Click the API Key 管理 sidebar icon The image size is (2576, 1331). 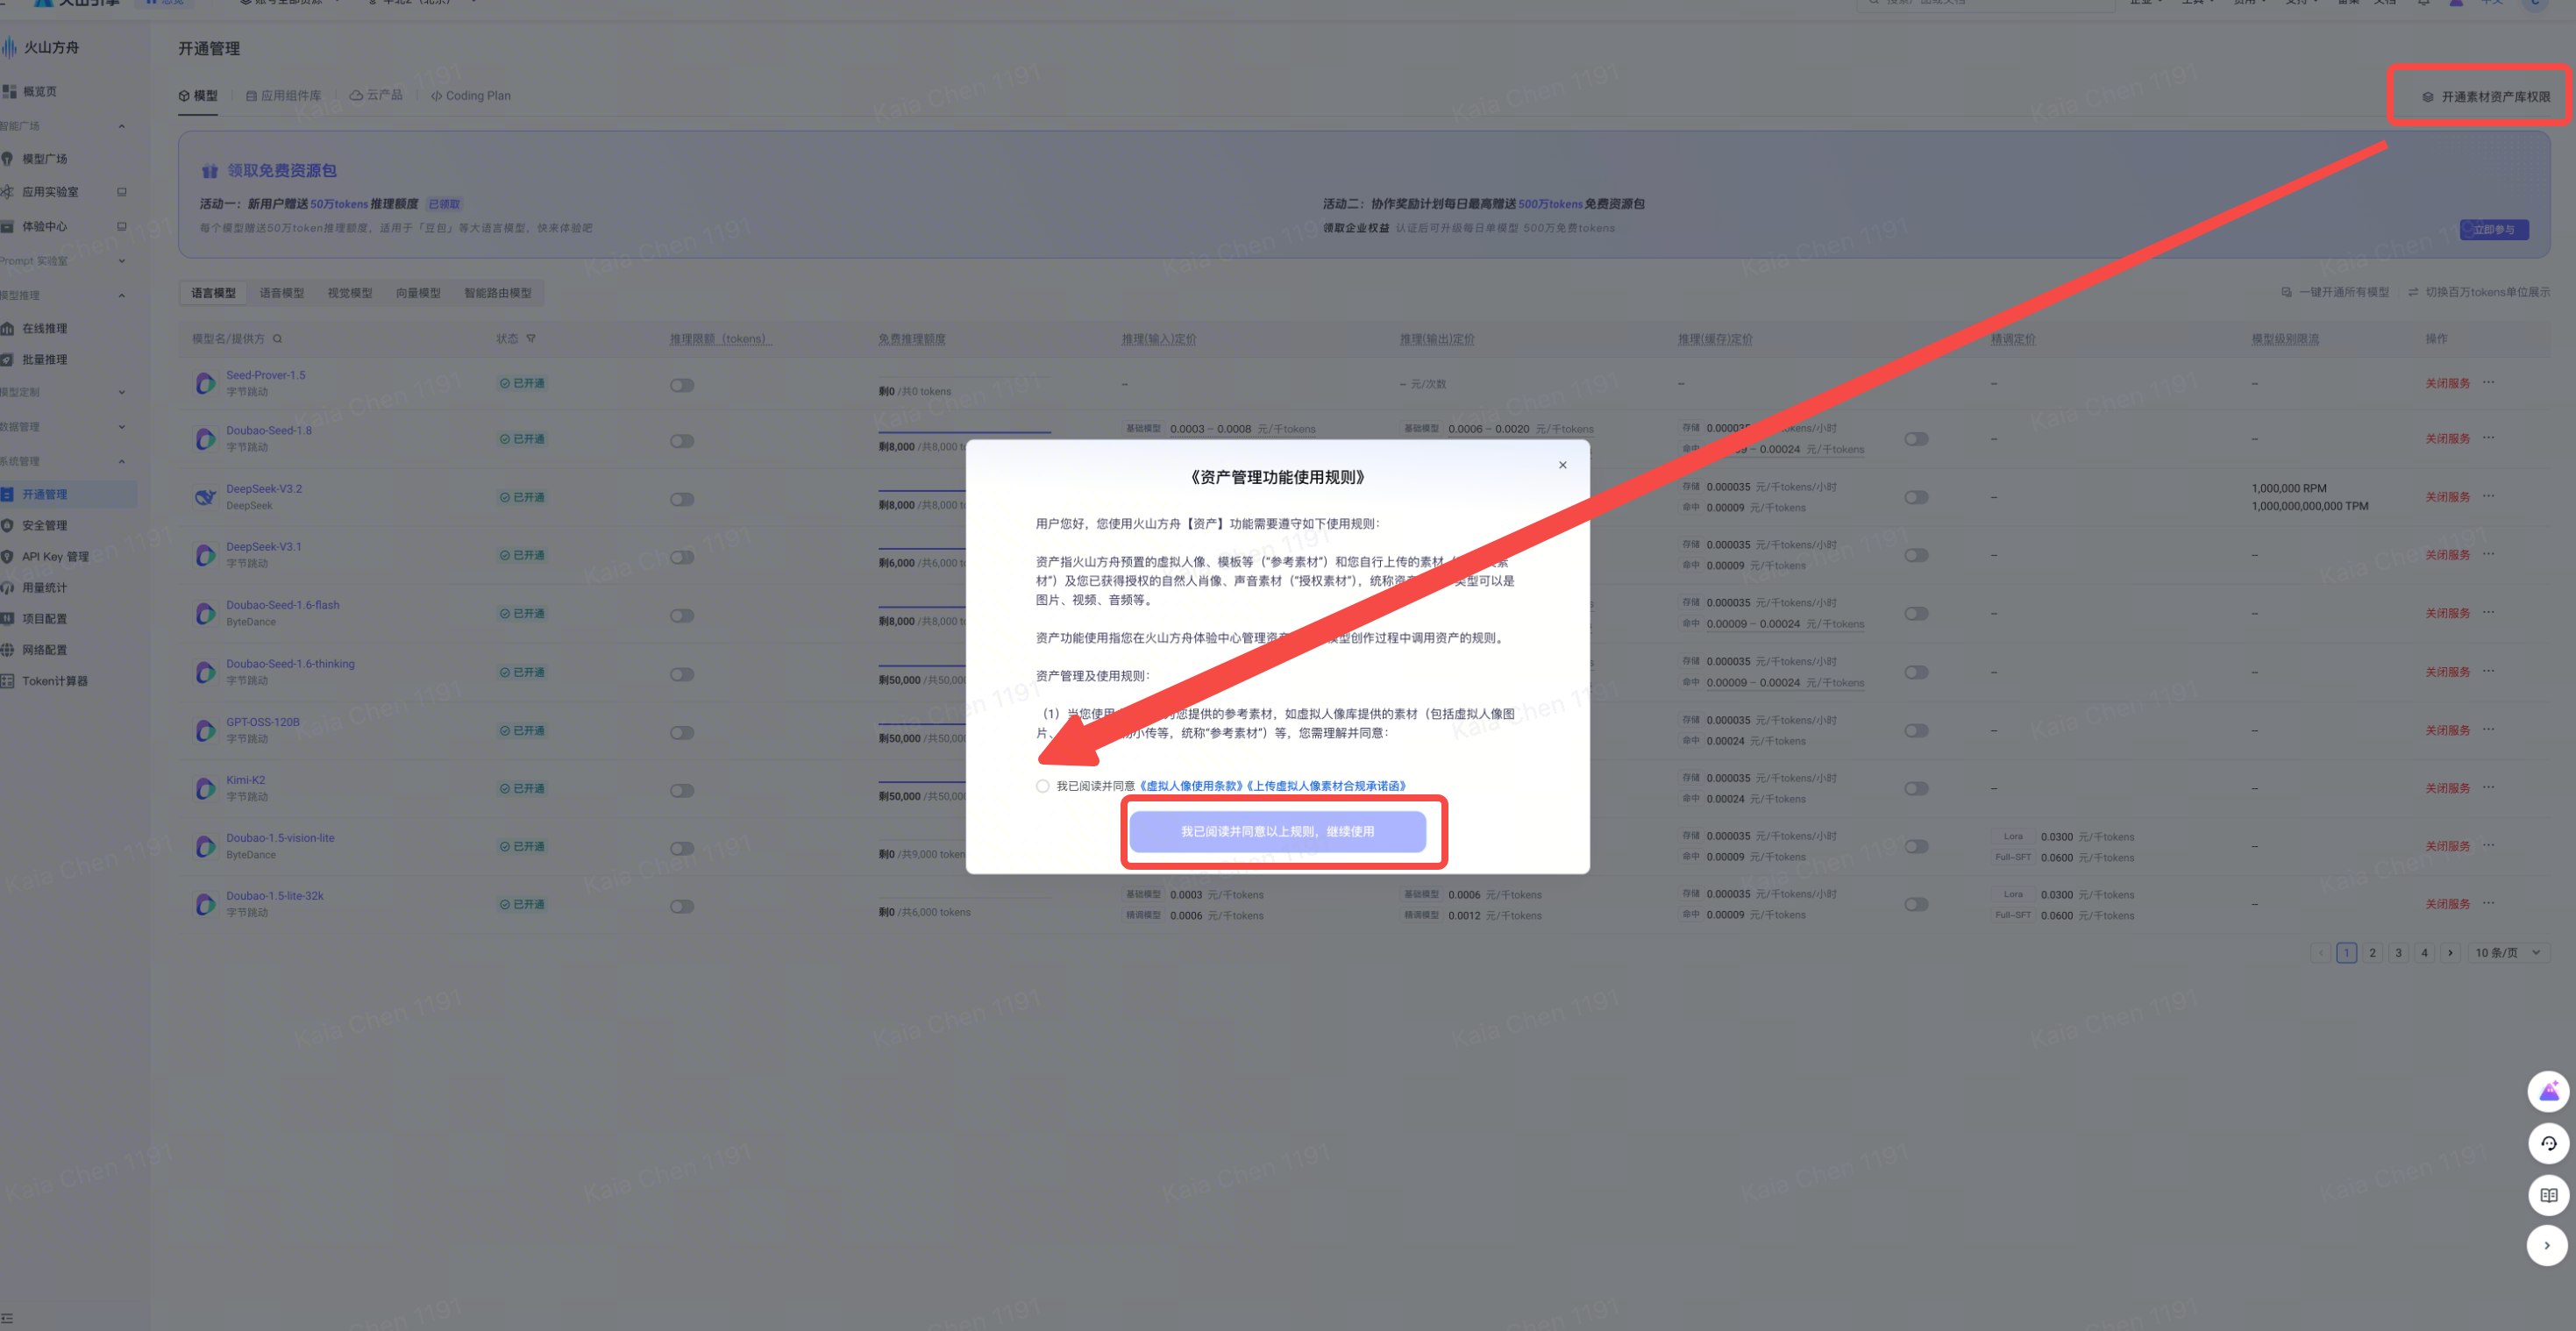coord(7,557)
